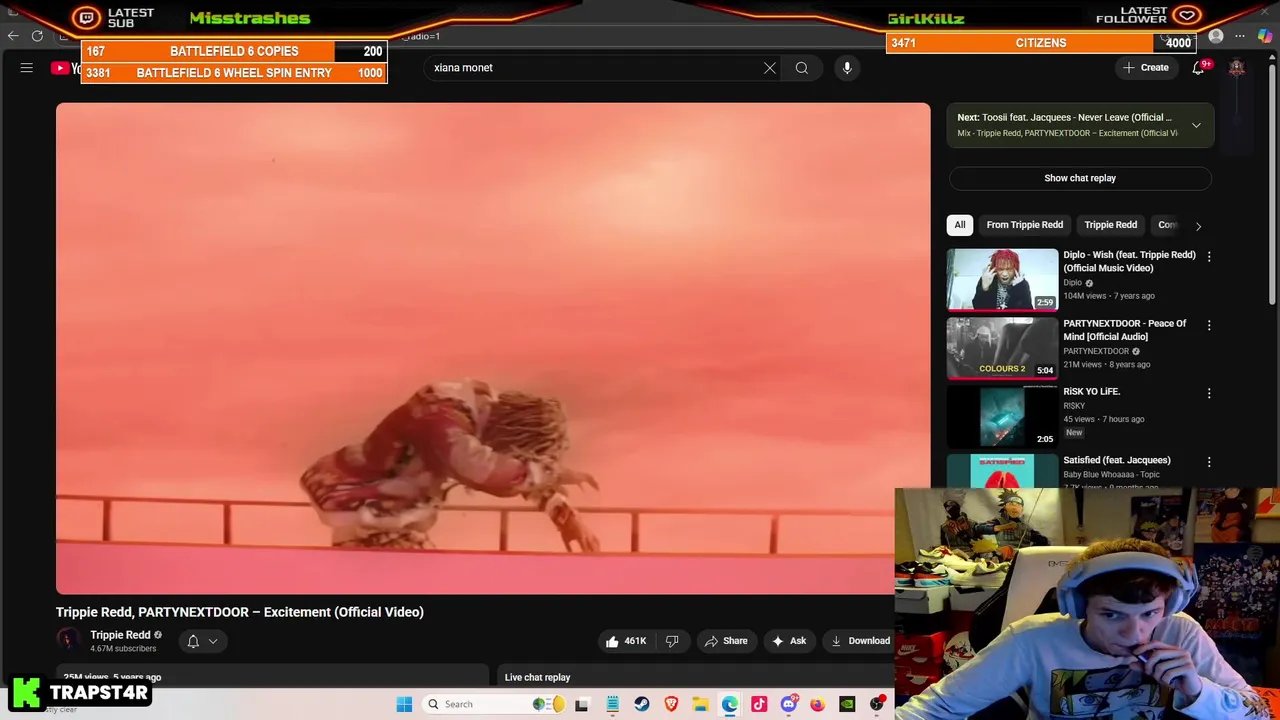This screenshot has height=720, width=1280.
Task: Expand the Next: Toosii mix playlist panel
Action: tap(1196, 125)
